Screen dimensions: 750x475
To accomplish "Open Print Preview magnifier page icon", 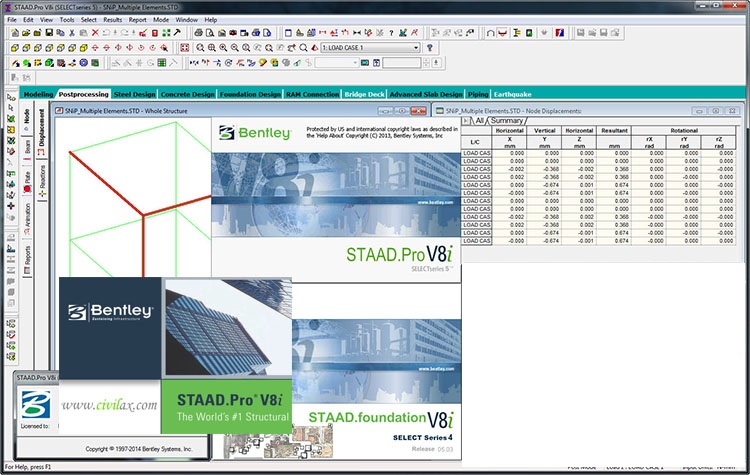I will [x=210, y=33].
